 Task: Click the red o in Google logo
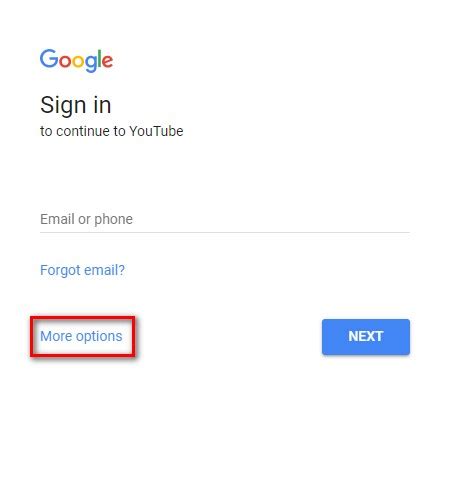click(65, 61)
